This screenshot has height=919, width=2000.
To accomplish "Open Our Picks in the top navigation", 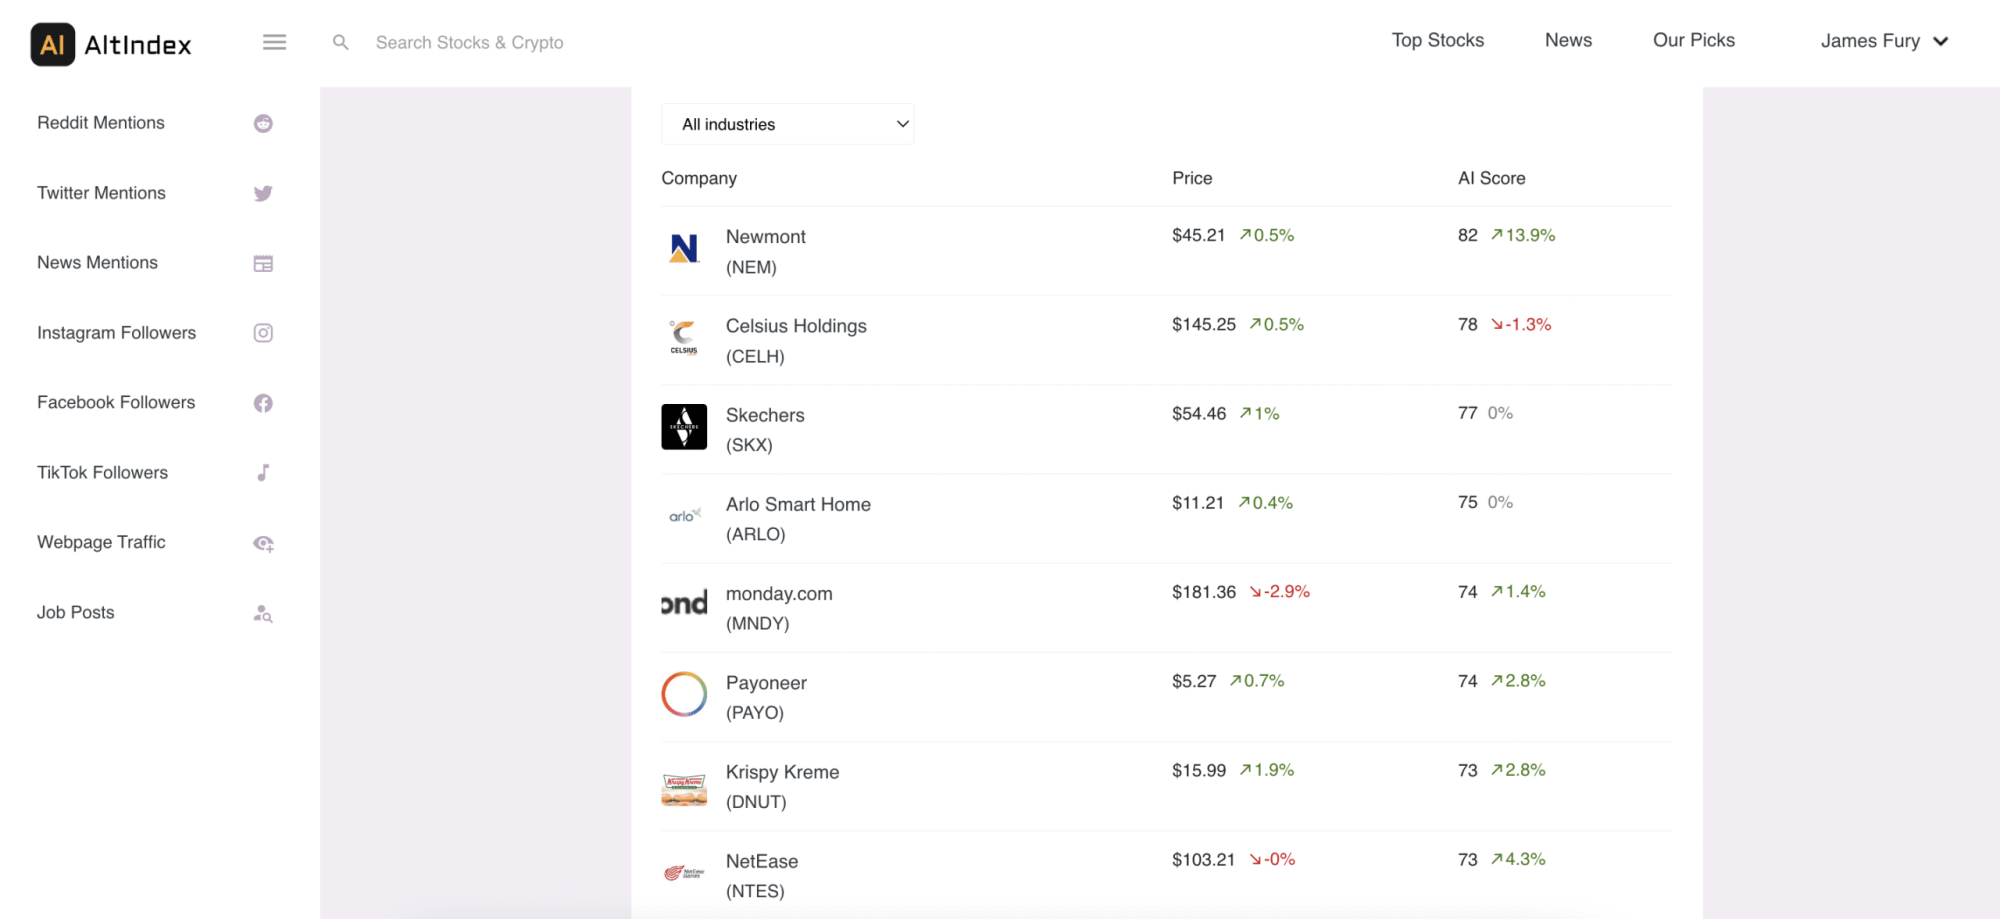I will pyautogui.click(x=1693, y=40).
